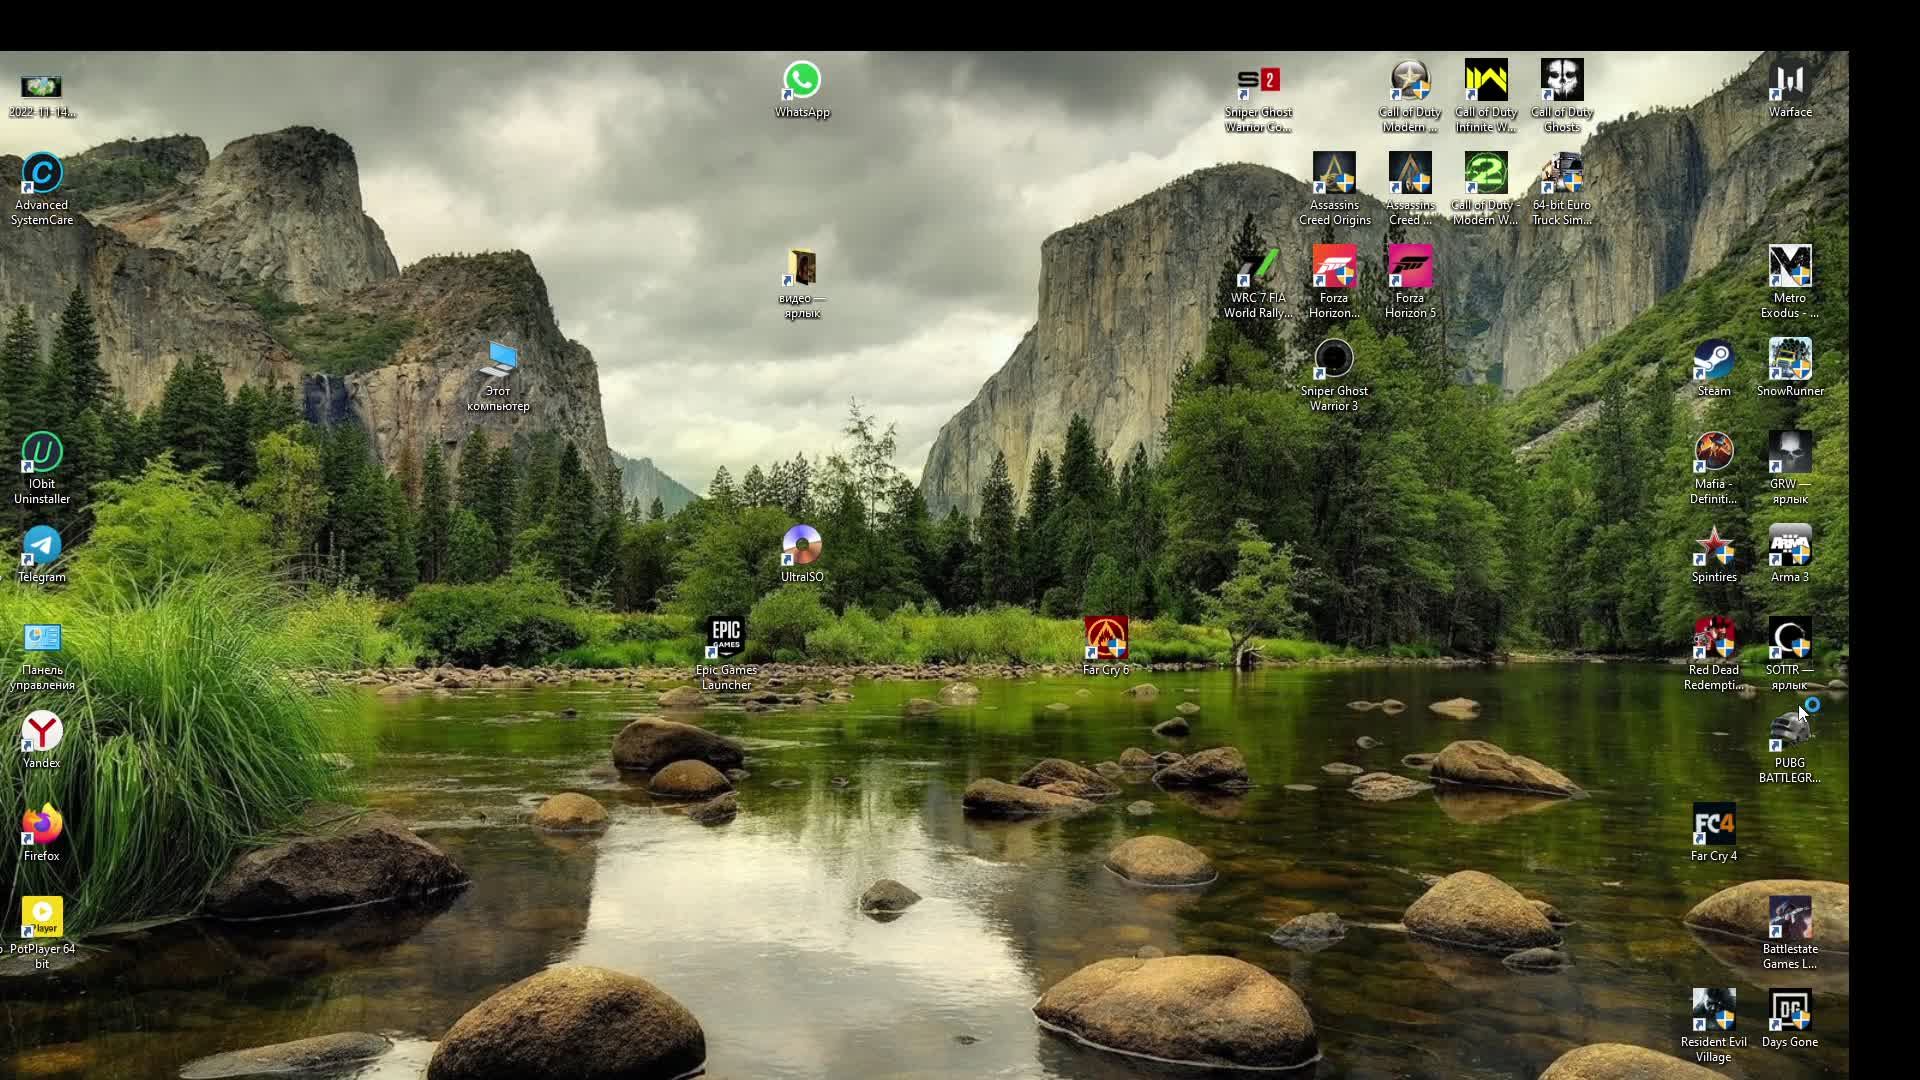Select the WhatsApp desktop shortcut

(802, 82)
